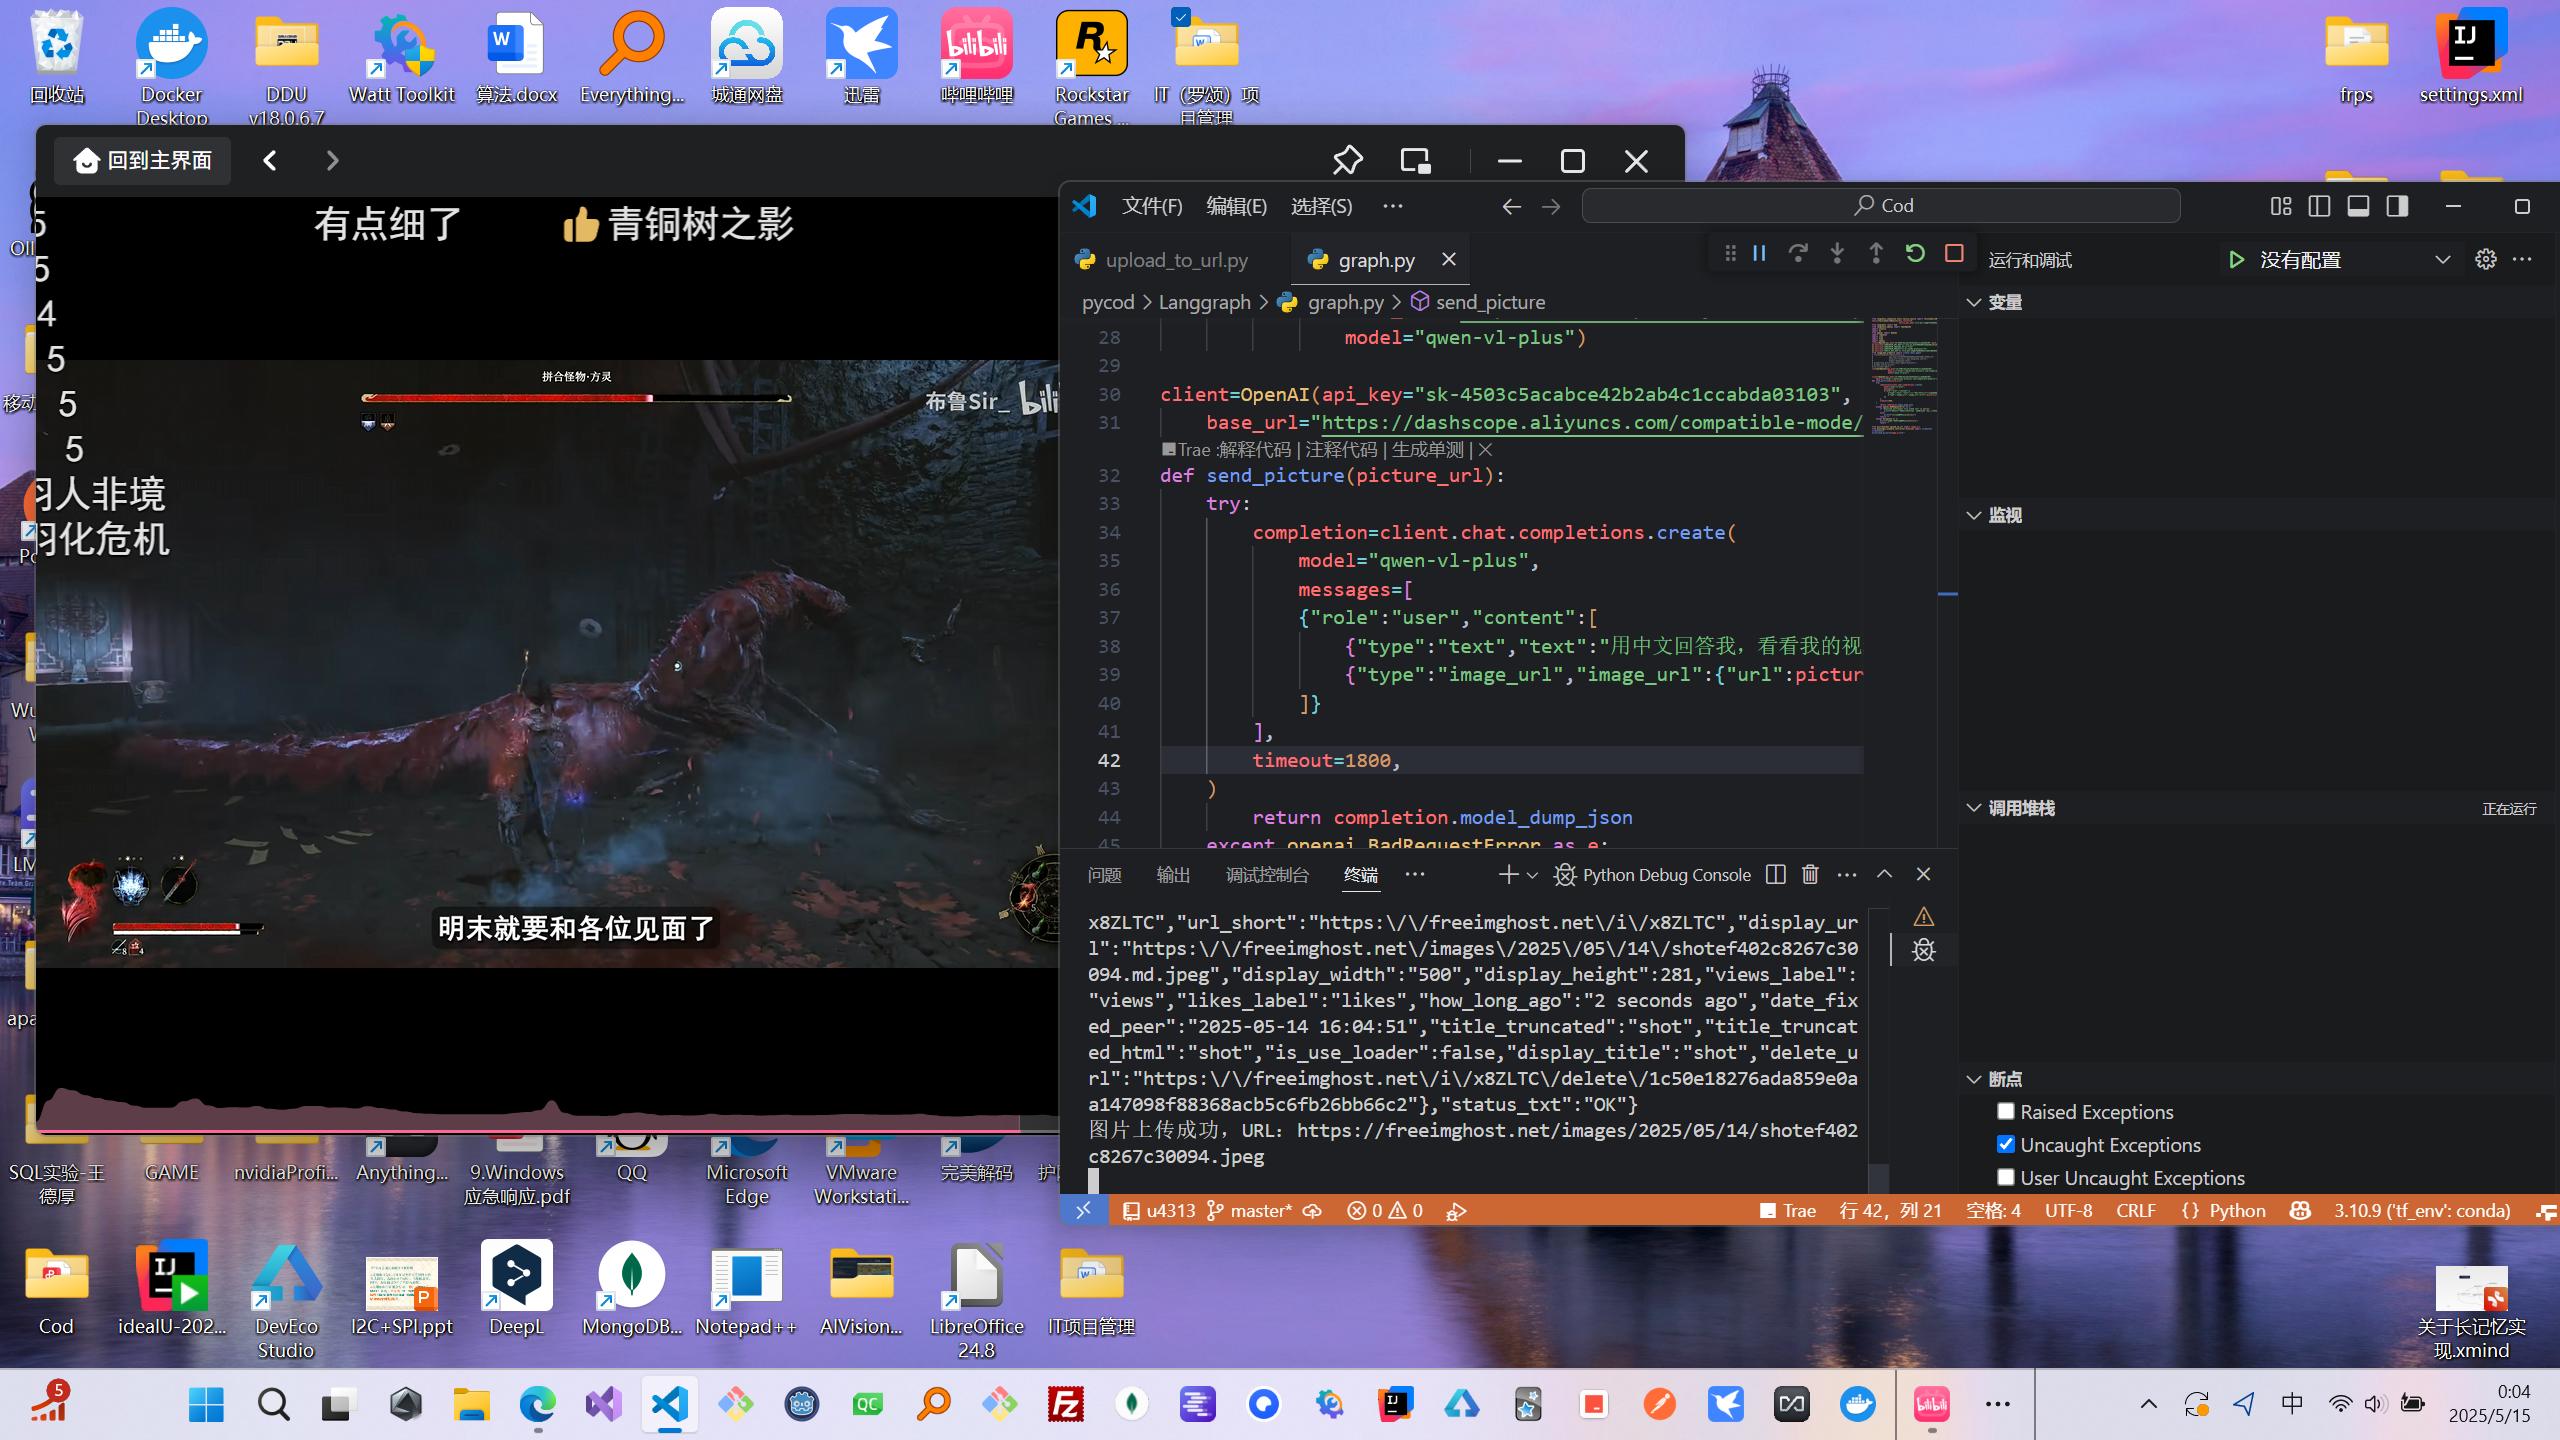Click the CRLF line ending indicator

[x=2135, y=1211]
